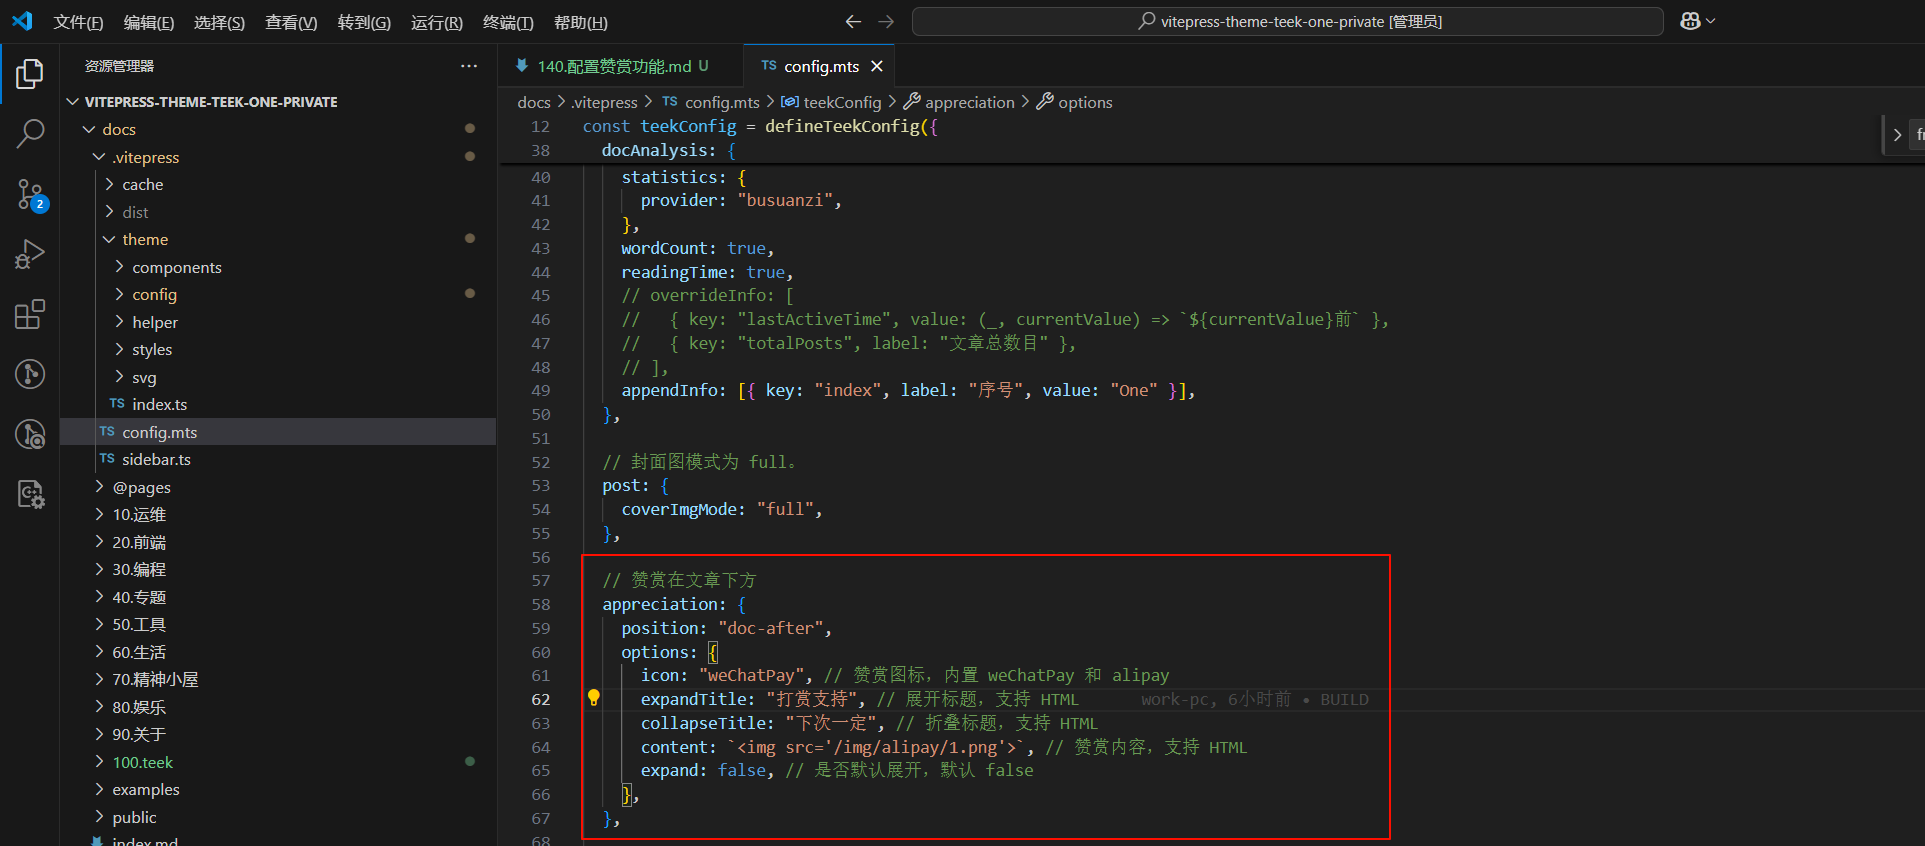
Task: Open the 转到(G) menu
Action: click(364, 22)
